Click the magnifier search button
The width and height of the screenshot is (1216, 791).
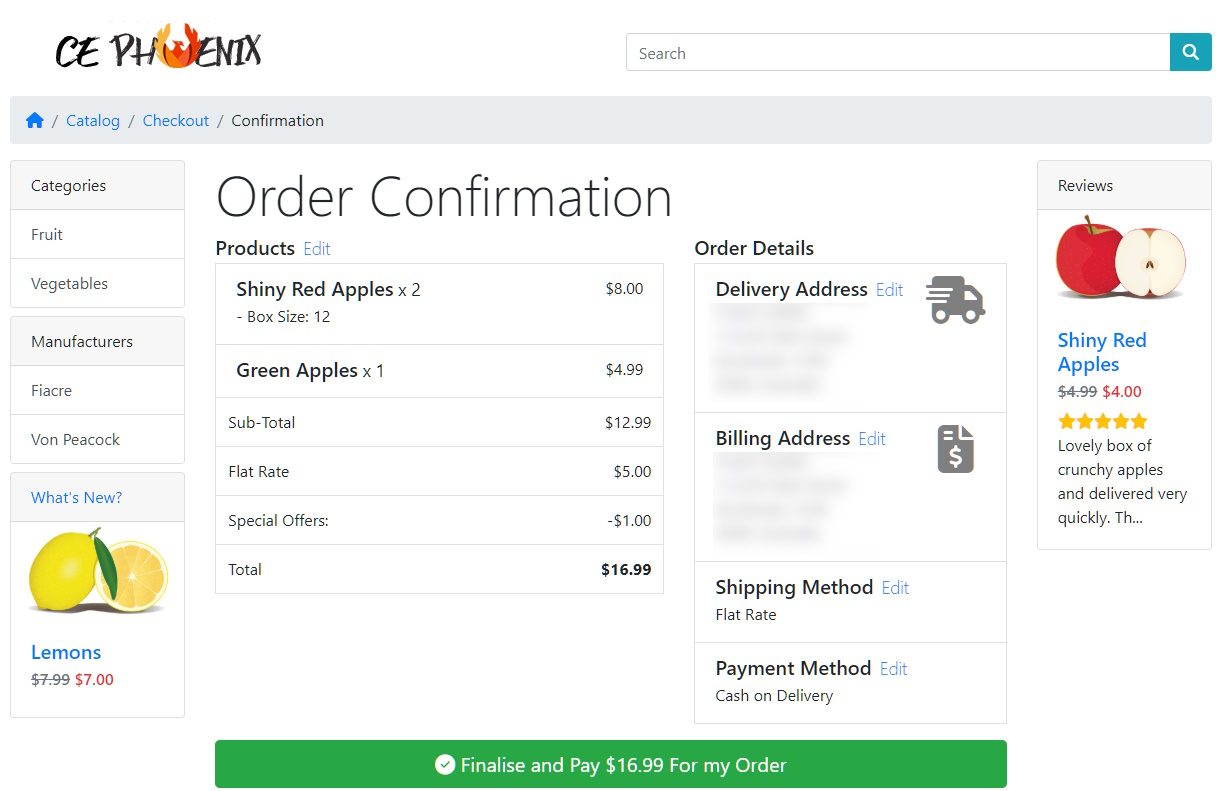click(x=1190, y=52)
